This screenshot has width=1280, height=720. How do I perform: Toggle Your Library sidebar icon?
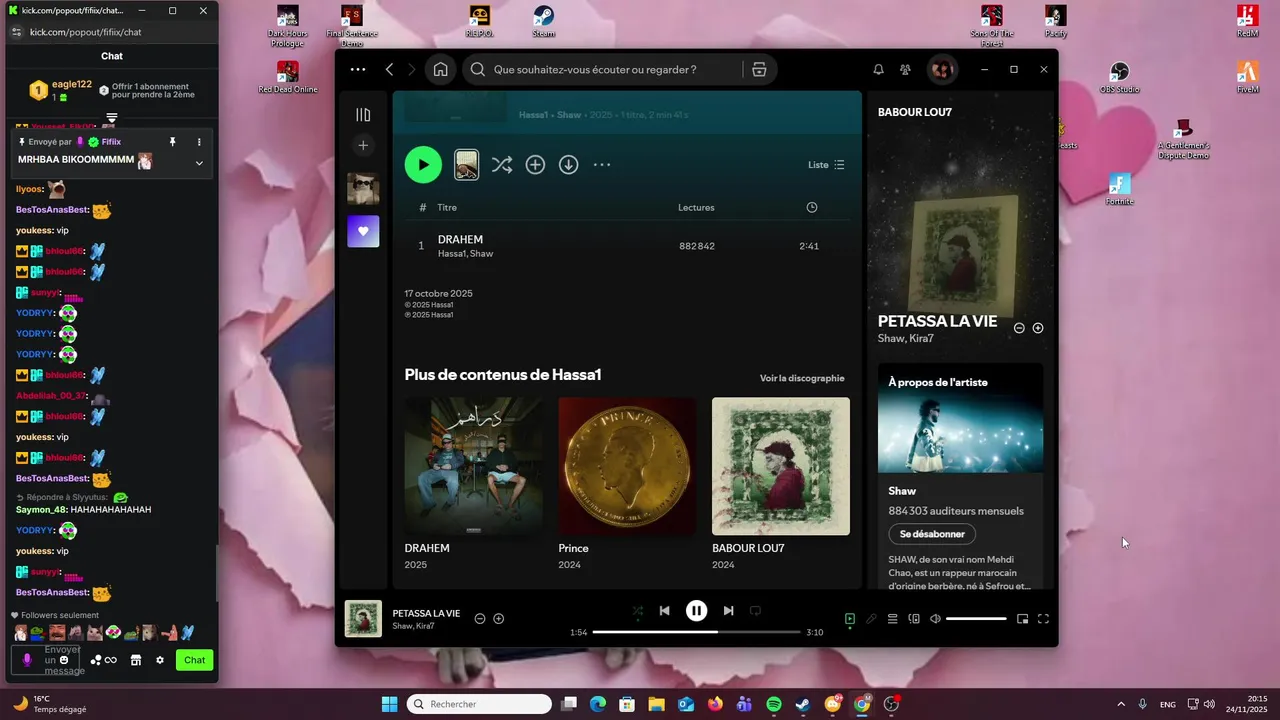tap(363, 115)
